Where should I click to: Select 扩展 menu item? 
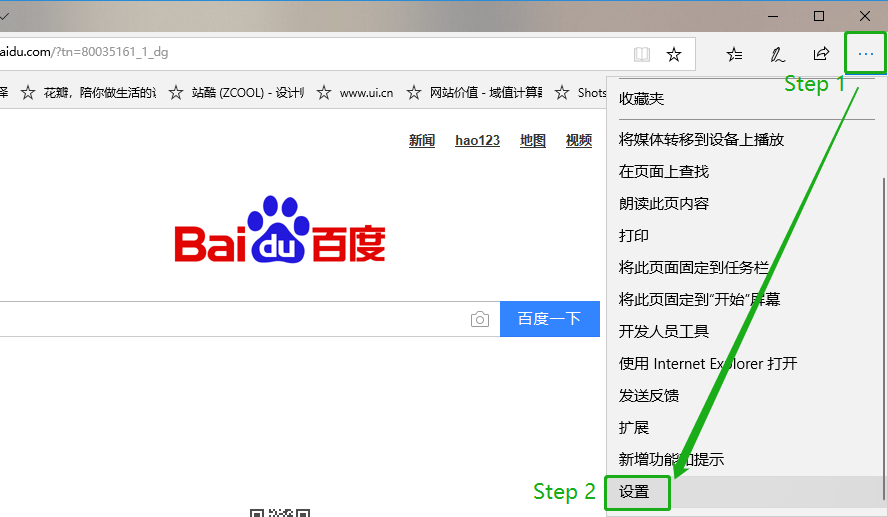point(744,427)
